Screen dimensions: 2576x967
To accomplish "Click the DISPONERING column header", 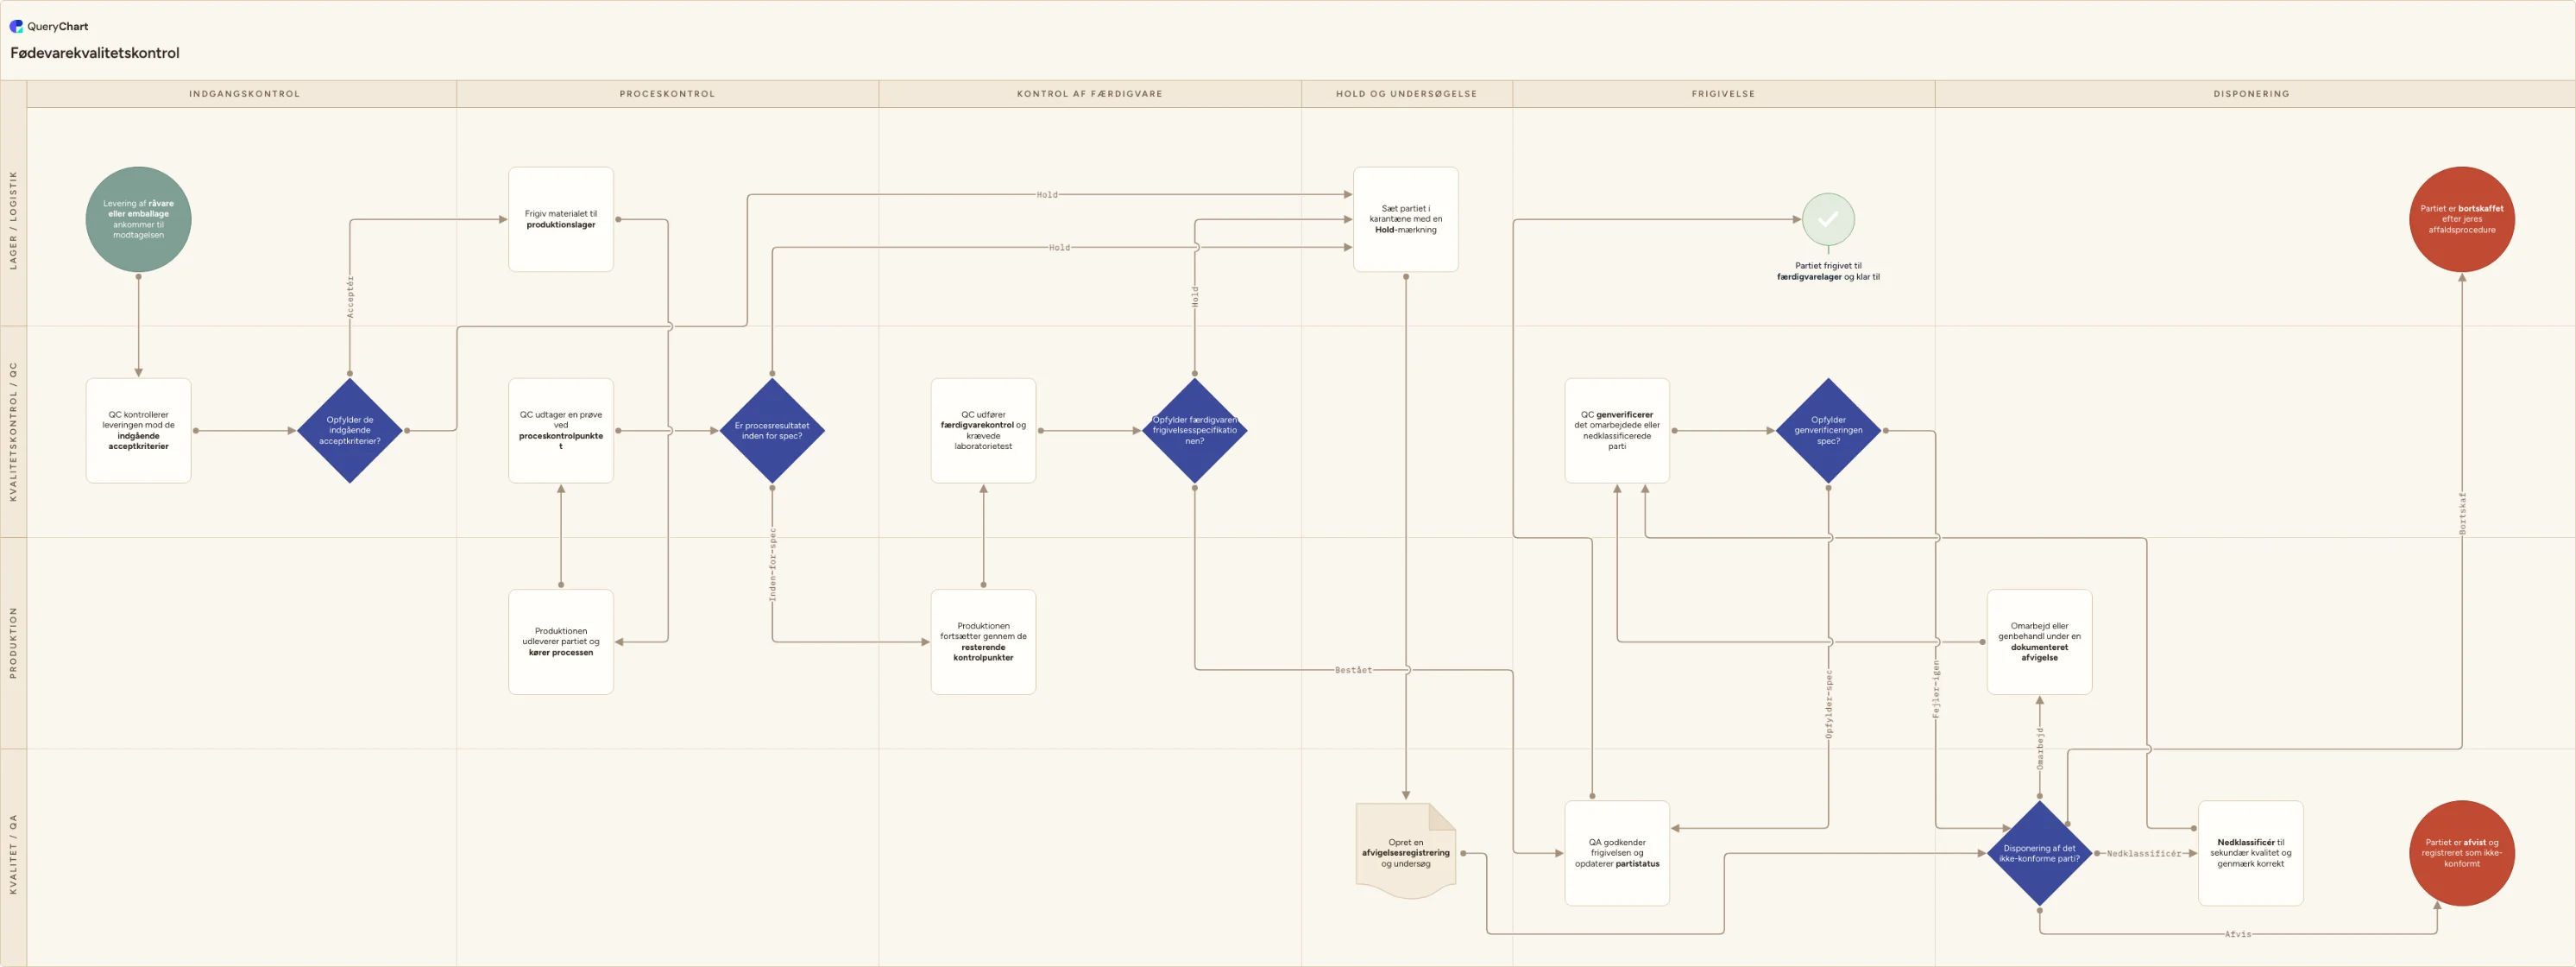I will click(2251, 94).
